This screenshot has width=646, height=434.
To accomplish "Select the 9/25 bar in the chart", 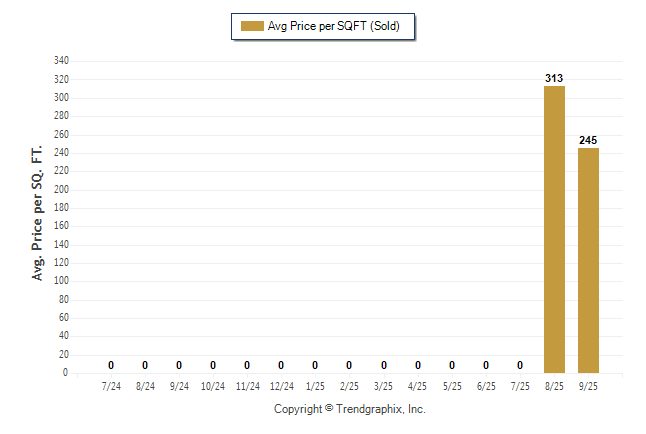I will pyautogui.click(x=588, y=260).
